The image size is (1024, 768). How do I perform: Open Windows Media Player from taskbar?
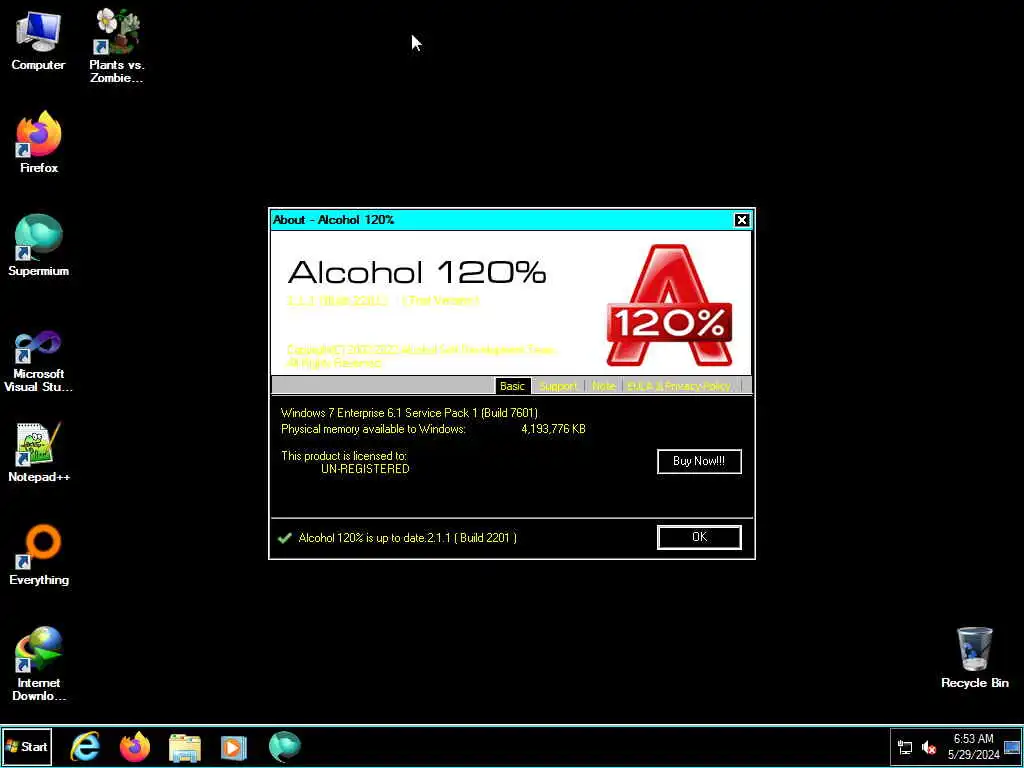coord(234,747)
